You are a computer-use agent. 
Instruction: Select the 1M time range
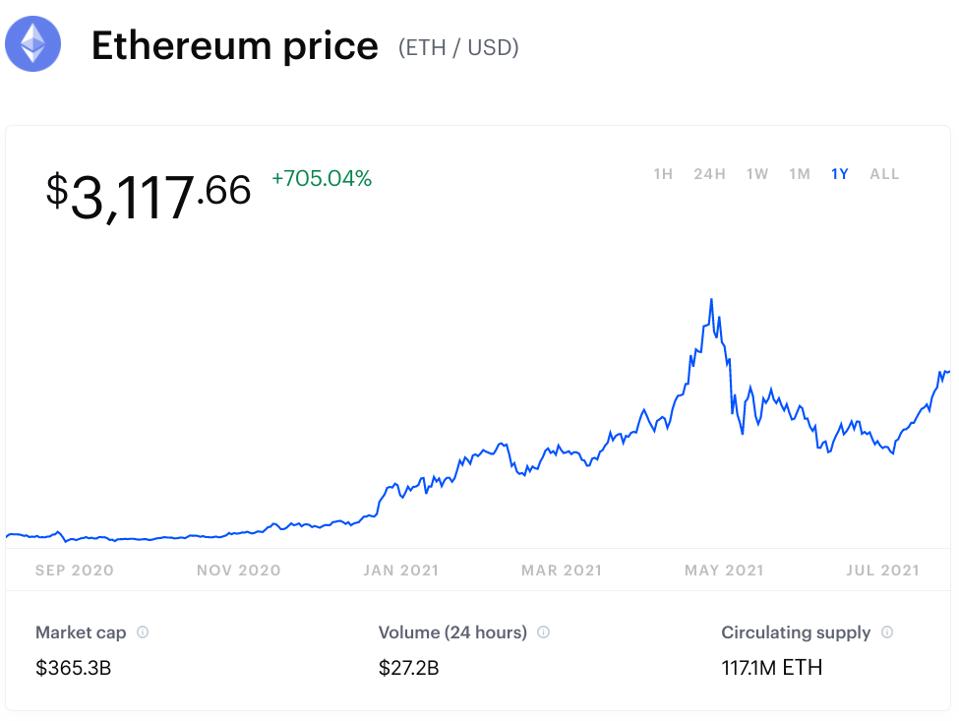[799, 174]
